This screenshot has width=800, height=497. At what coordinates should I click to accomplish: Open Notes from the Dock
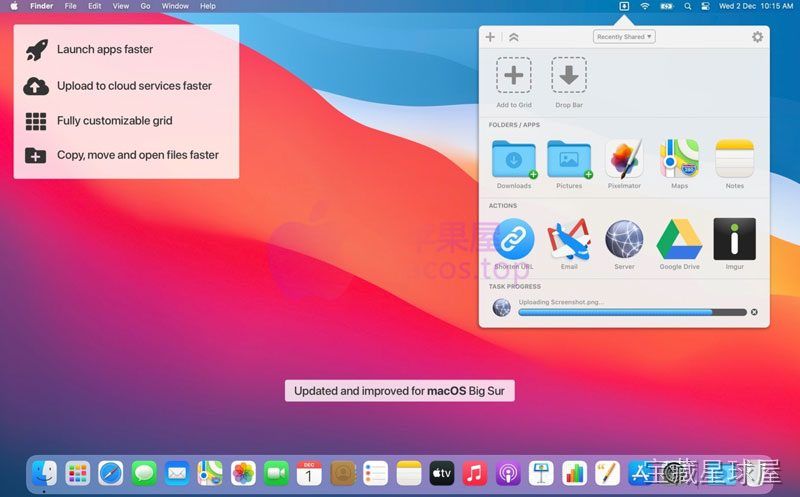(409, 473)
